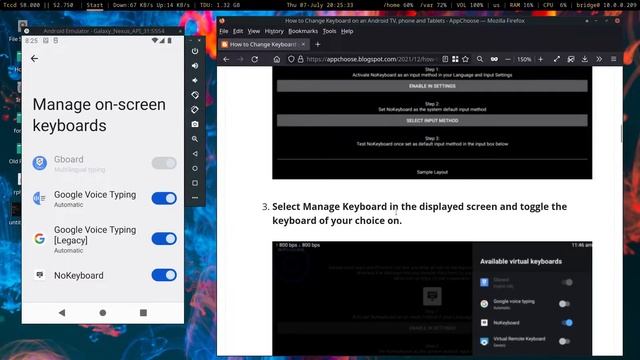Screen dimensions: 640x360
Task: Zoom in with plus button in Firefox
Action: (540, 59)
